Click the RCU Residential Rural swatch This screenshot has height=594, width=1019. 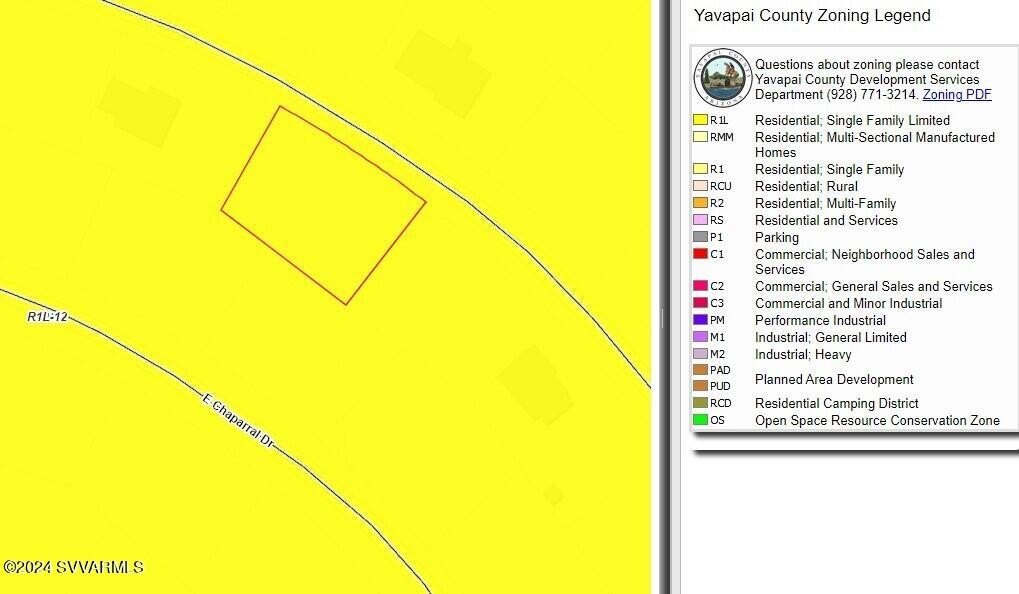point(700,186)
